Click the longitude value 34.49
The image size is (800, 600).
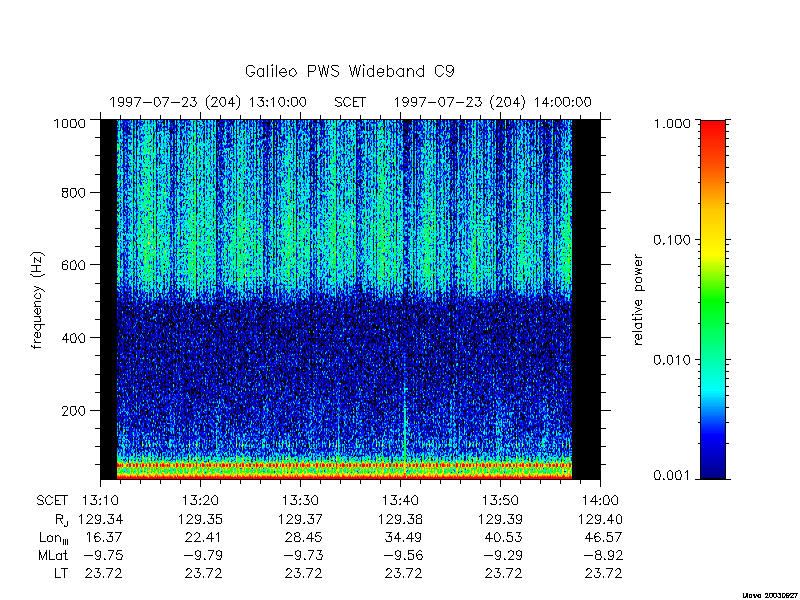click(404, 537)
